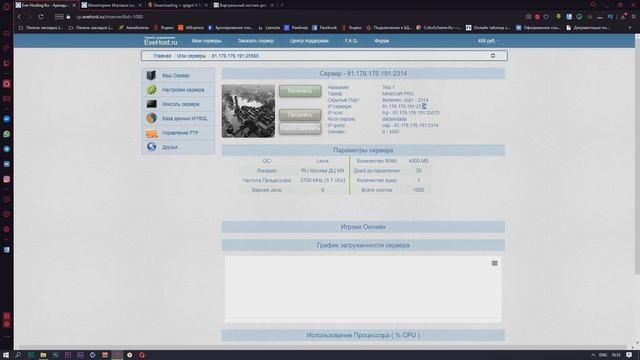
Task: Open notification center in system tray
Action: [629, 355]
